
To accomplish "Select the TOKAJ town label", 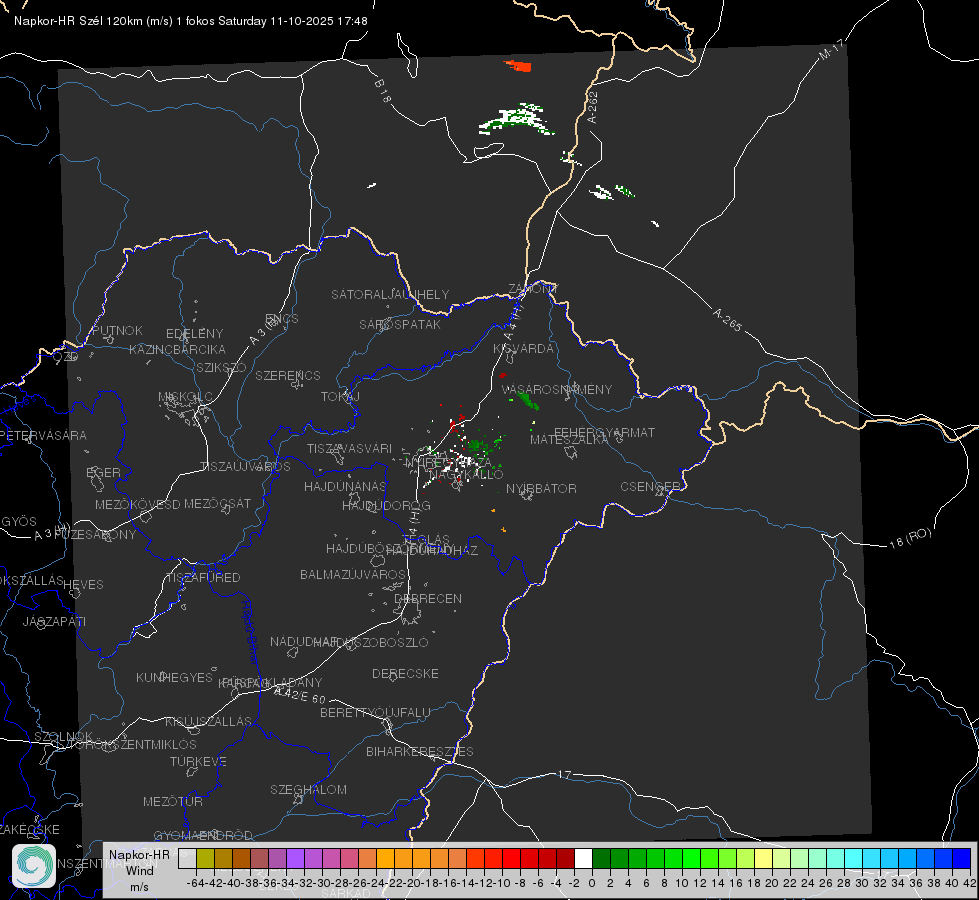I will click(340, 397).
